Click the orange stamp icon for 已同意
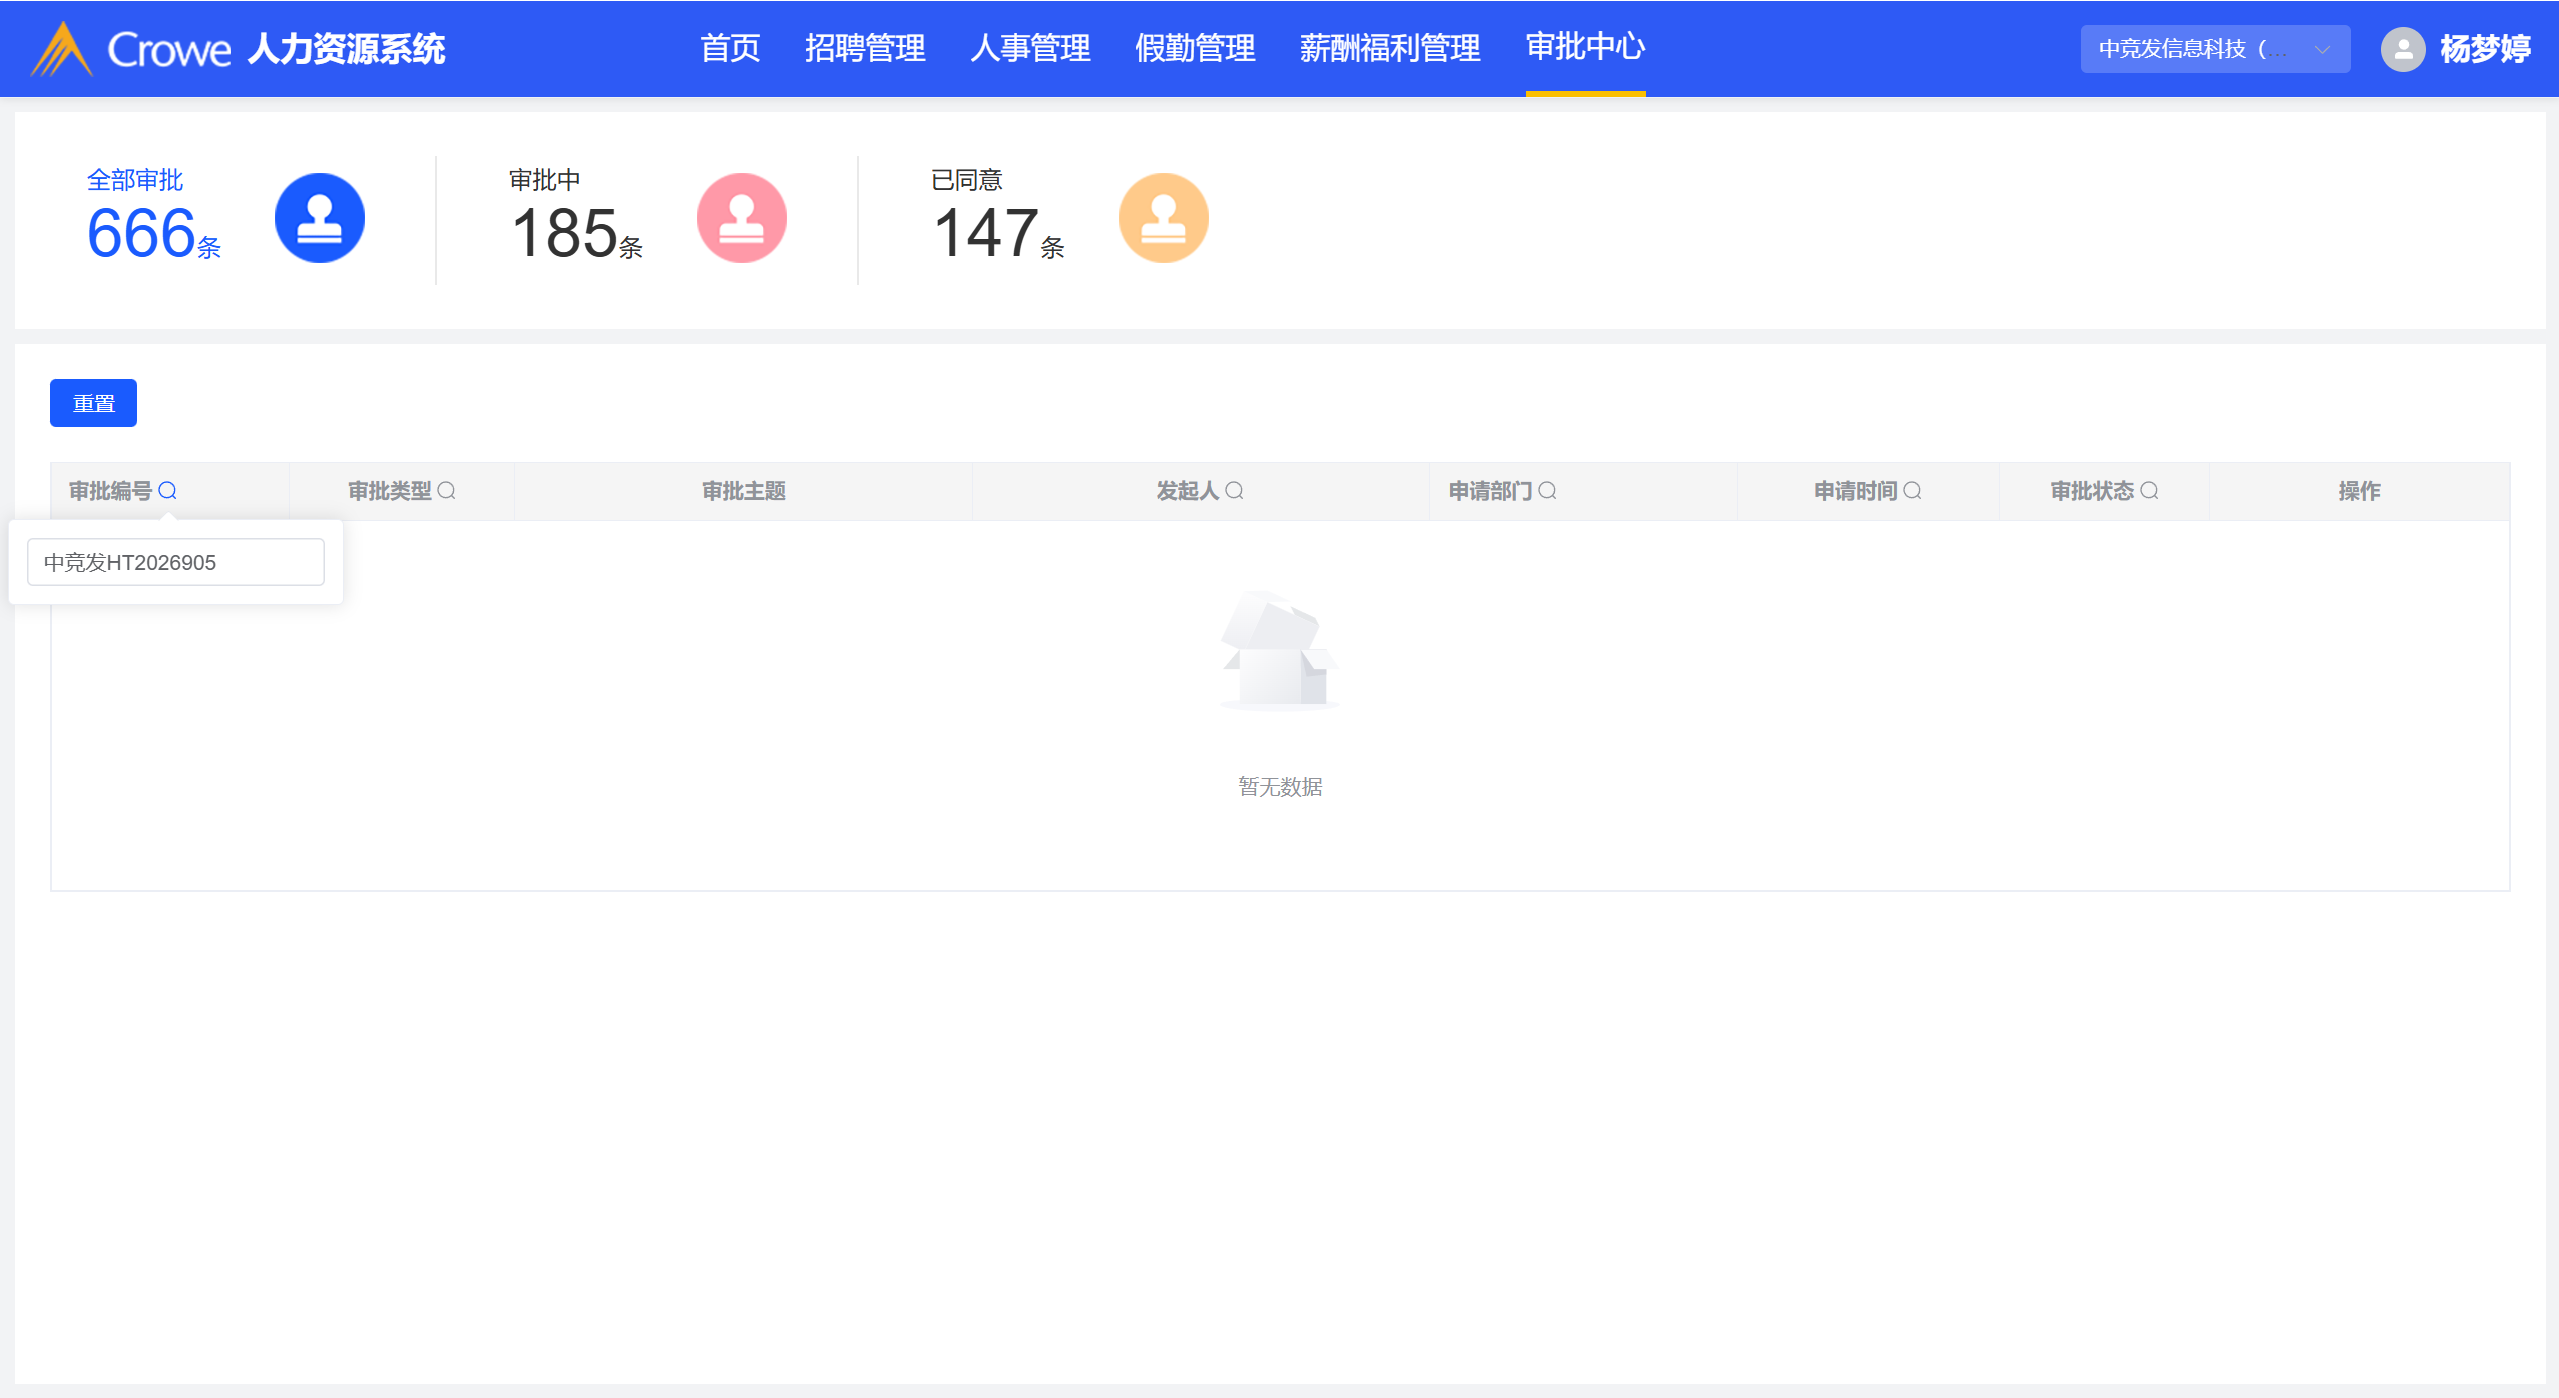The width and height of the screenshot is (2559, 1398). pyautogui.click(x=1163, y=218)
